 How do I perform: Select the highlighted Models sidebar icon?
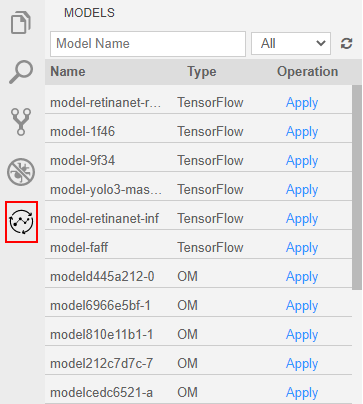[21, 222]
